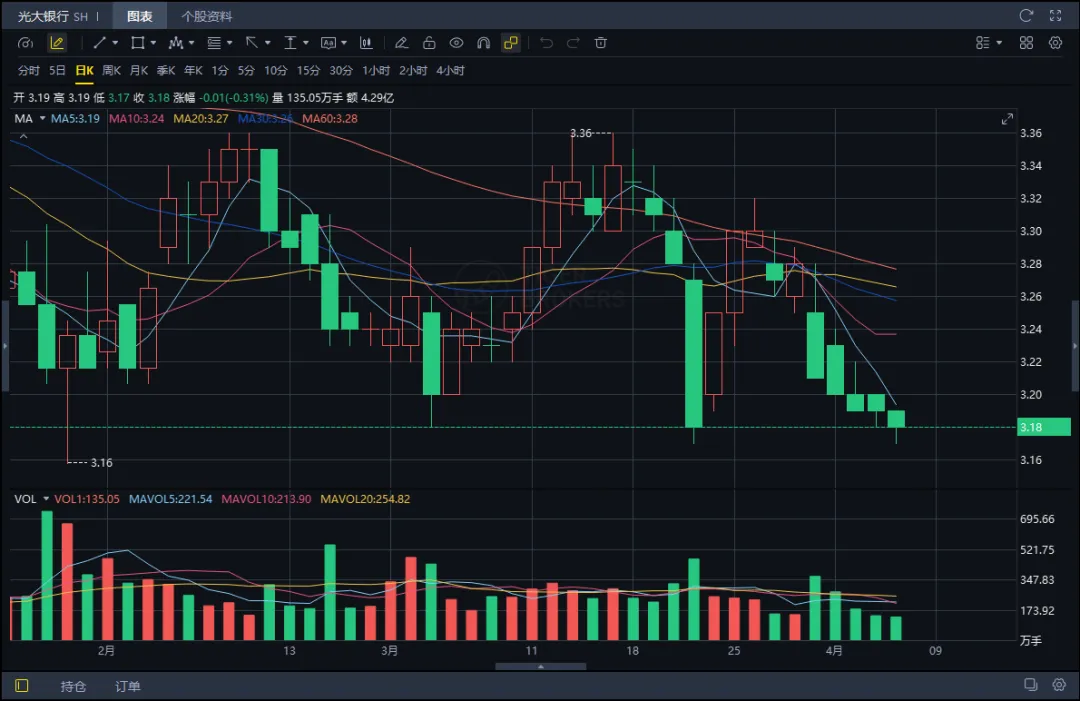Expand the rectangle shape tool options

153,43
